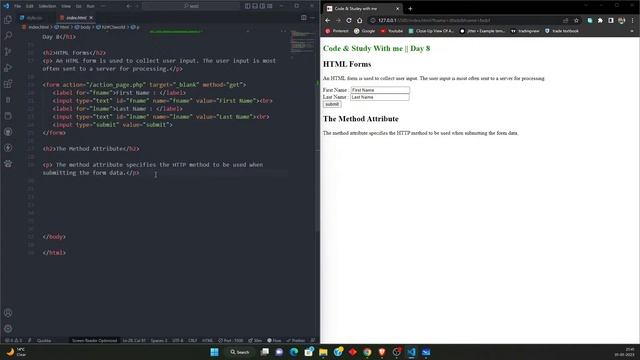
Task: Go back in the browser
Action: click(328, 20)
